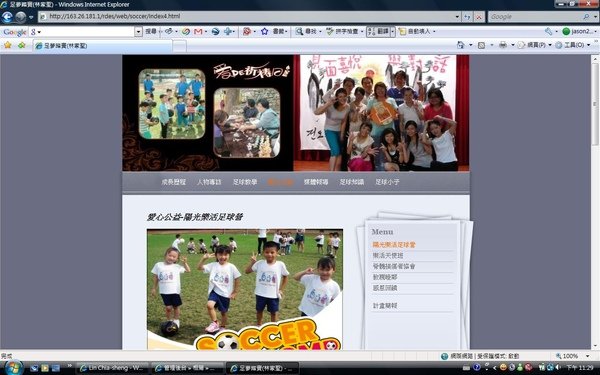Click the browser Back arrow button
Viewport: 600px width, 375px height.
pos(7,17)
